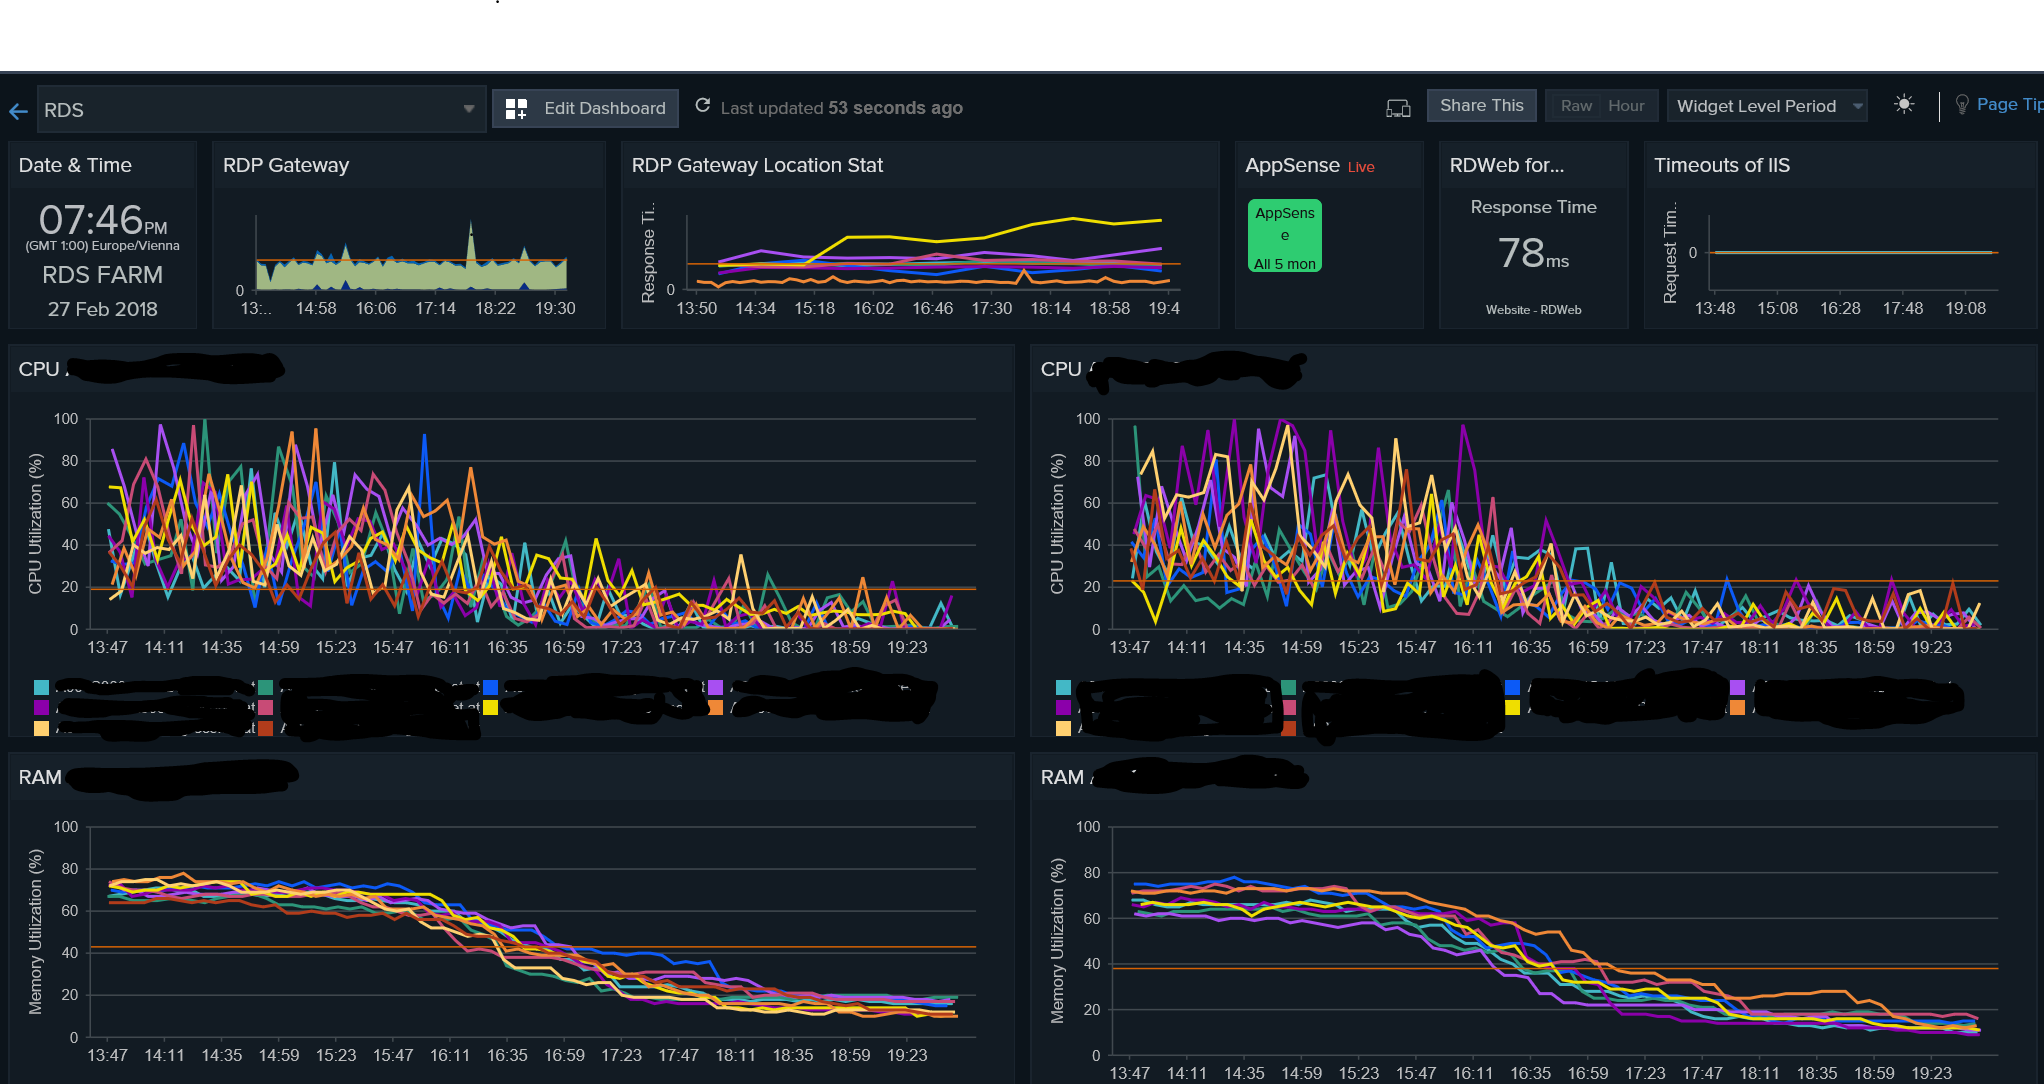Click the dropdown arrow in the RDS selector

click(x=468, y=109)
